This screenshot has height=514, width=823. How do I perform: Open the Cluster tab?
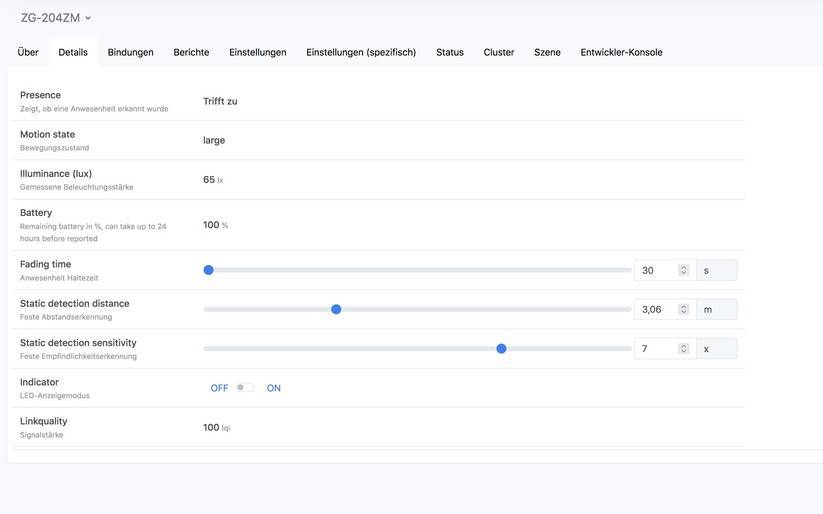(498, 52)
